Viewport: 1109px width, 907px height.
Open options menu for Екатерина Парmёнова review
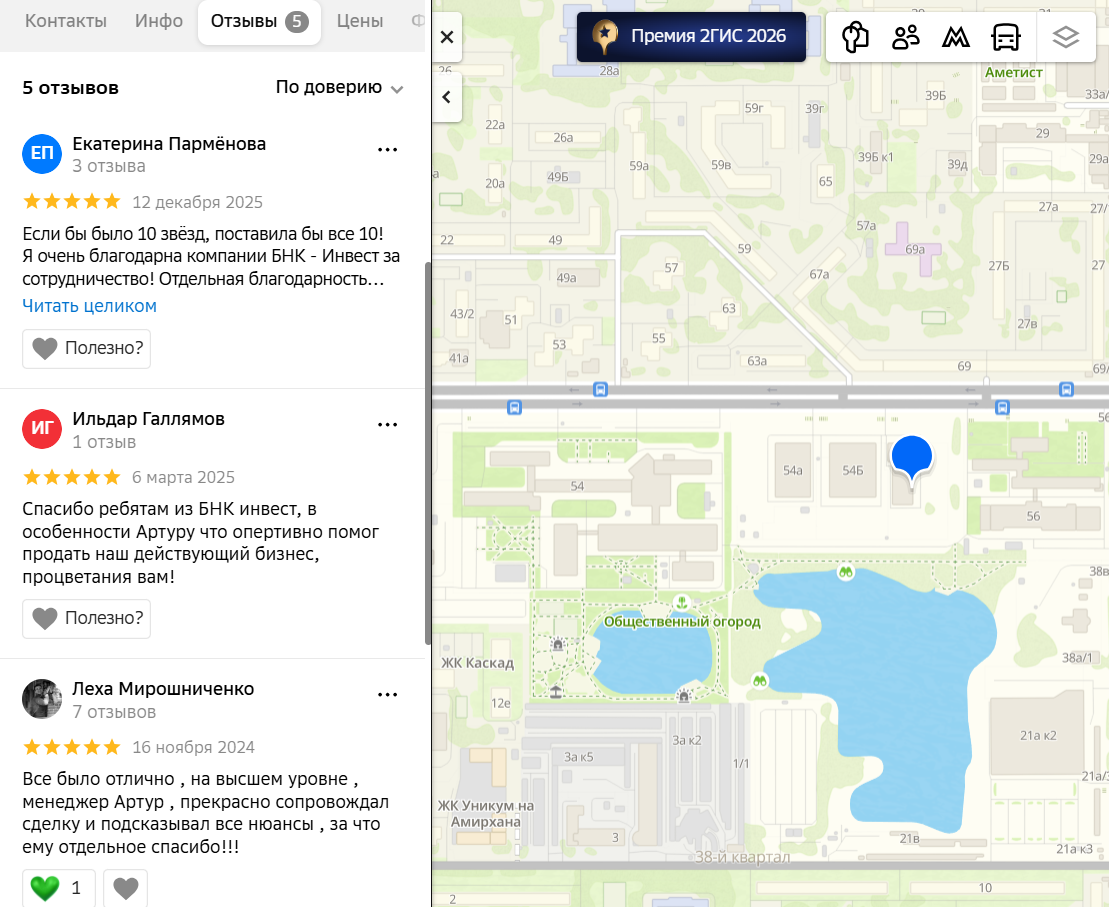[x=388, y=149]
